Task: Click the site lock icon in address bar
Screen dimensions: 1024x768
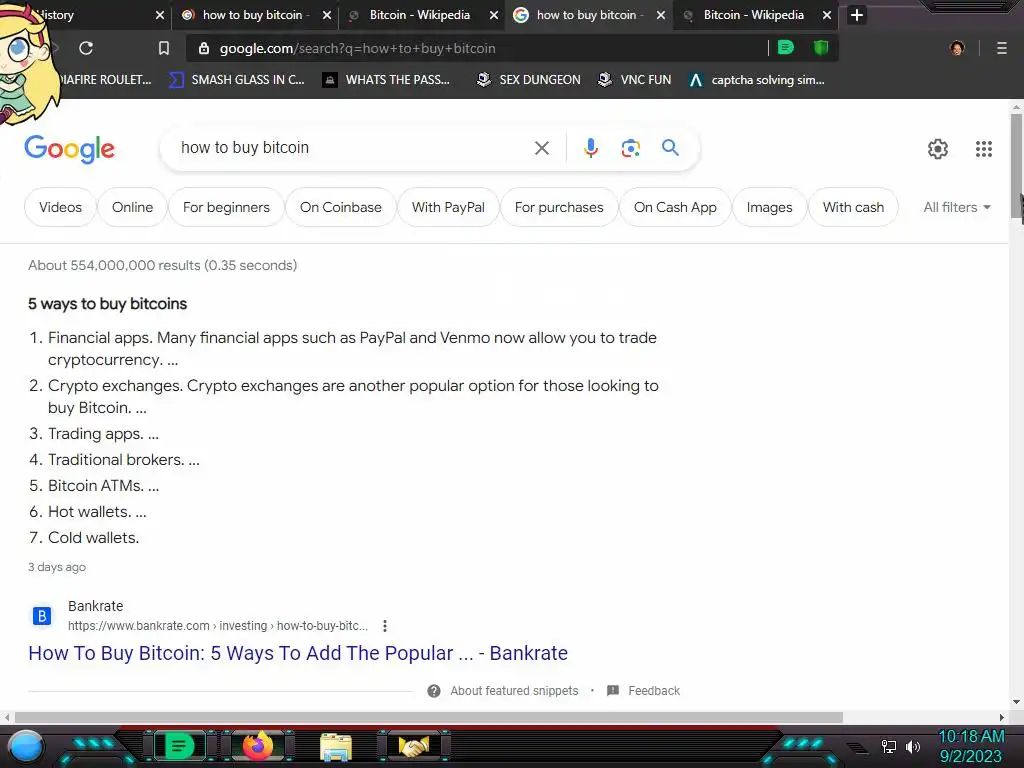Action: [x=204, y=48]
